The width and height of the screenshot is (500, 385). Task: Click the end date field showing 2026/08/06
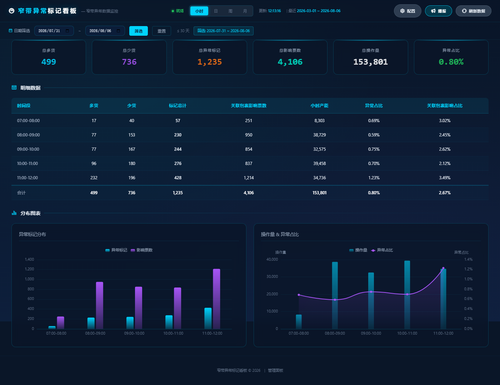[x=105, y=31]
